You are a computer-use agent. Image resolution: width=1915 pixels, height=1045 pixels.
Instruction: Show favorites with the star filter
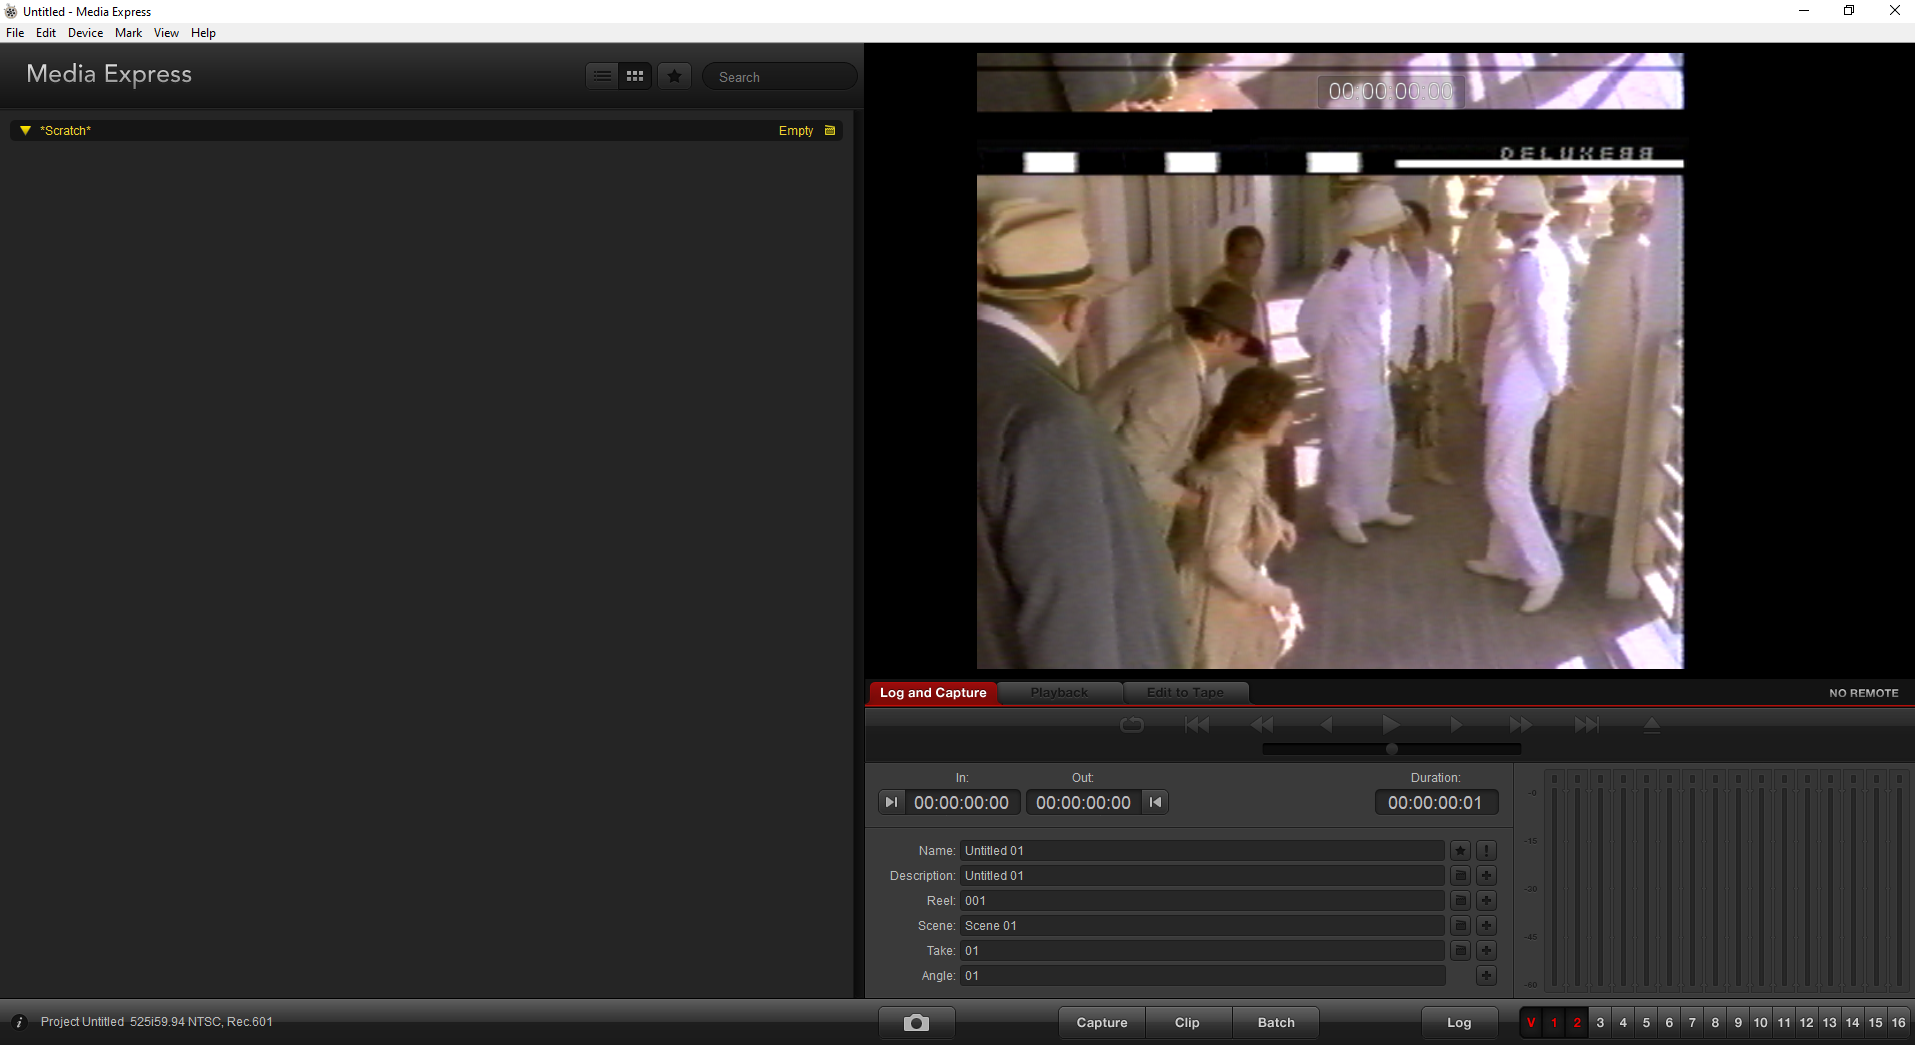point(675,76)
